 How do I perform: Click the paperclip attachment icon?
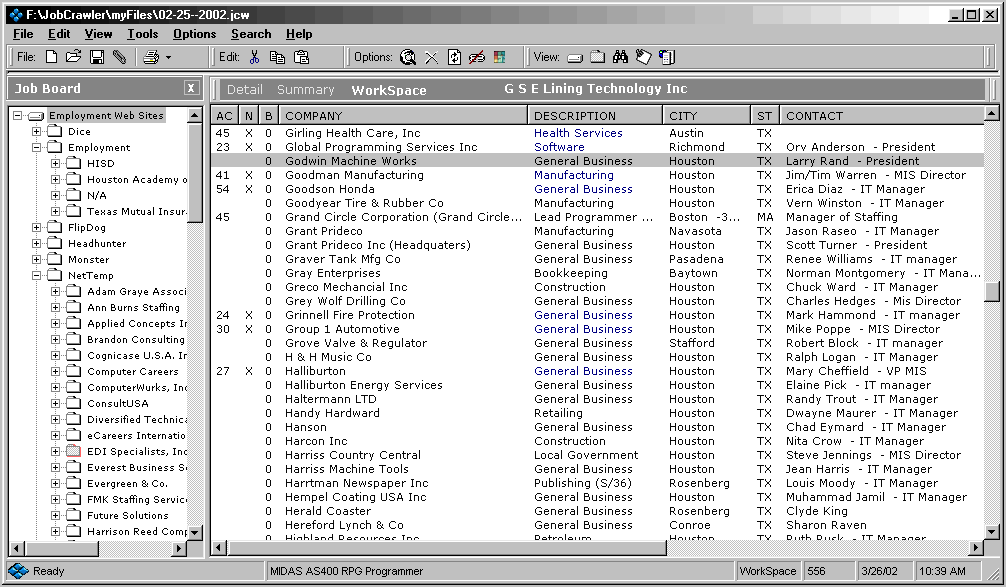click(120, 57)
